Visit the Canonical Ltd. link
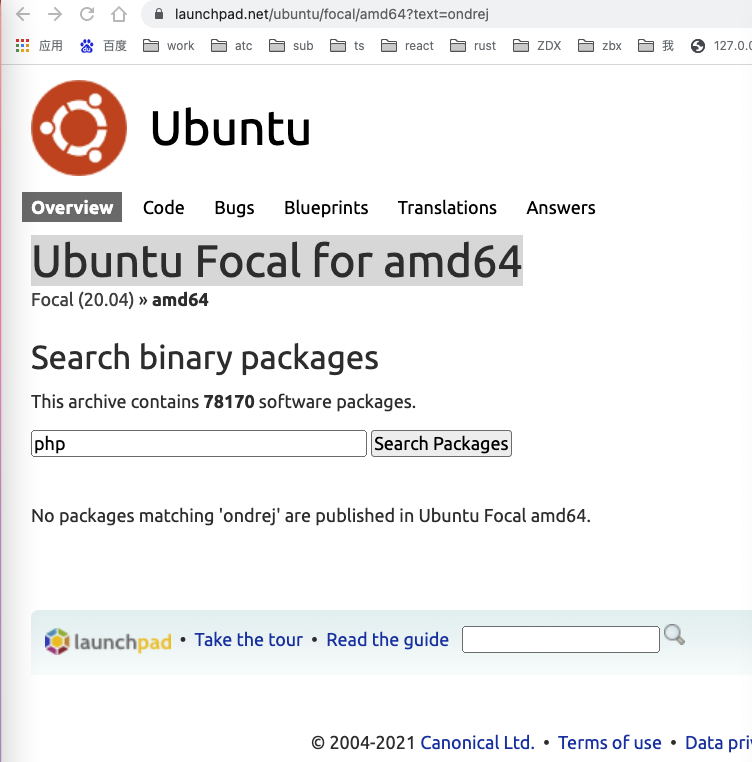Image resolution: width=752 pixels, height=762 pixels. coord(477,743)
